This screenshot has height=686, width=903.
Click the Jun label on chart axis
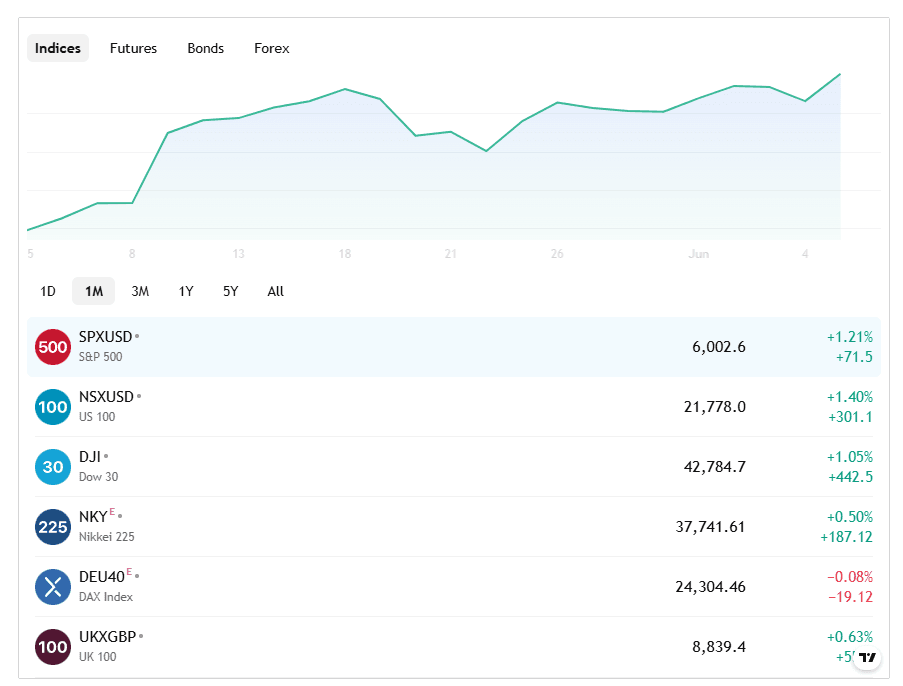pyautogui.click(x=699, y=253)
